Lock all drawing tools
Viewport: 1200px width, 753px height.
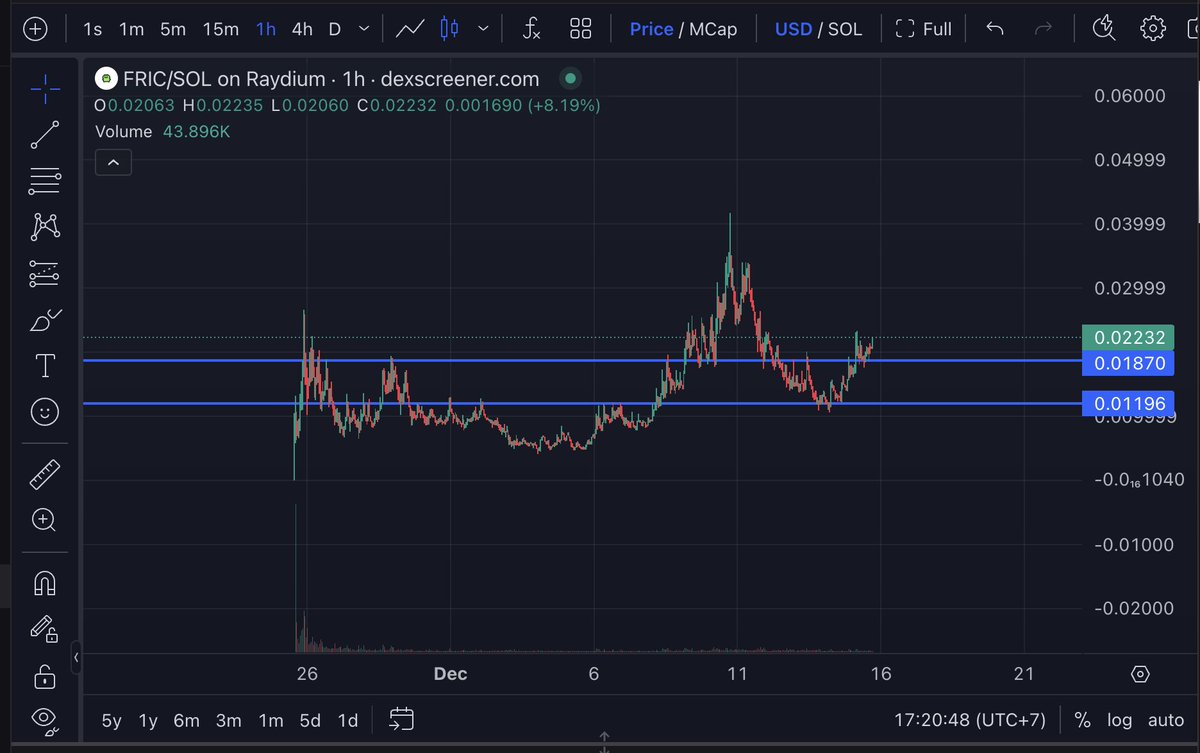pyautogui.click(x=45, y=675)
